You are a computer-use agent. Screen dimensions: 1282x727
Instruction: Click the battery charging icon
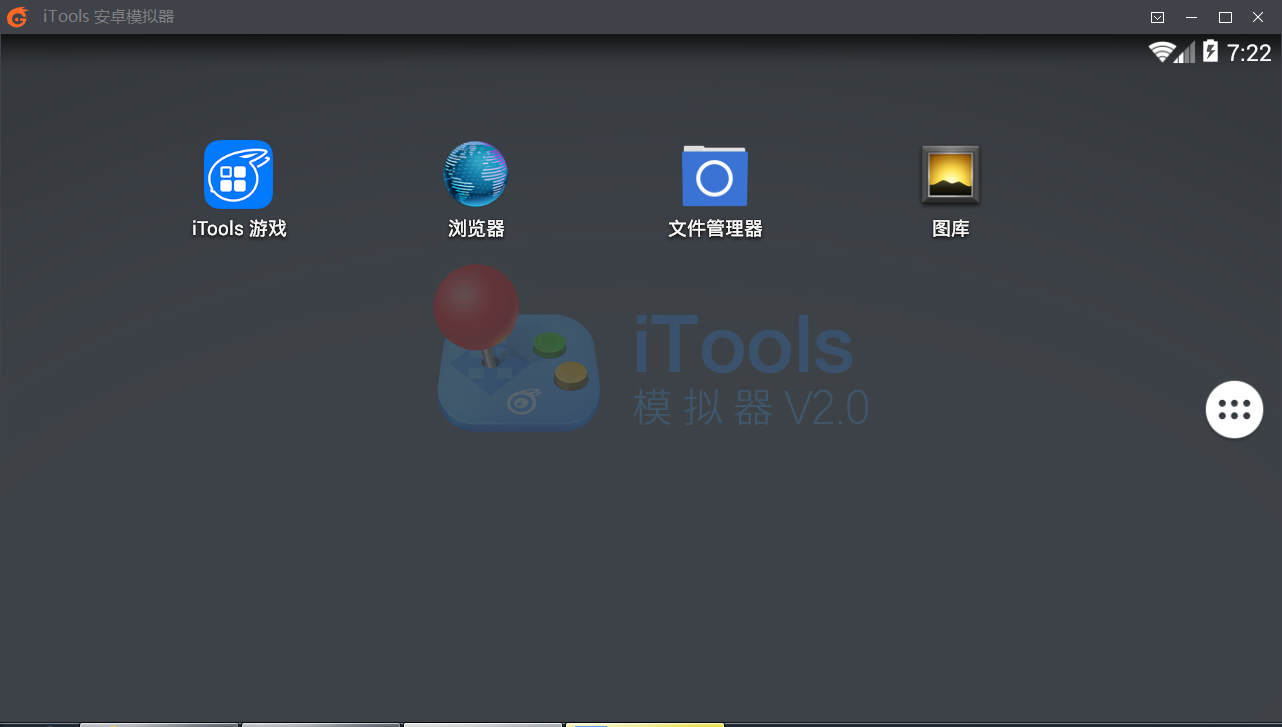pyautogui.click(x=1210, y=51)
